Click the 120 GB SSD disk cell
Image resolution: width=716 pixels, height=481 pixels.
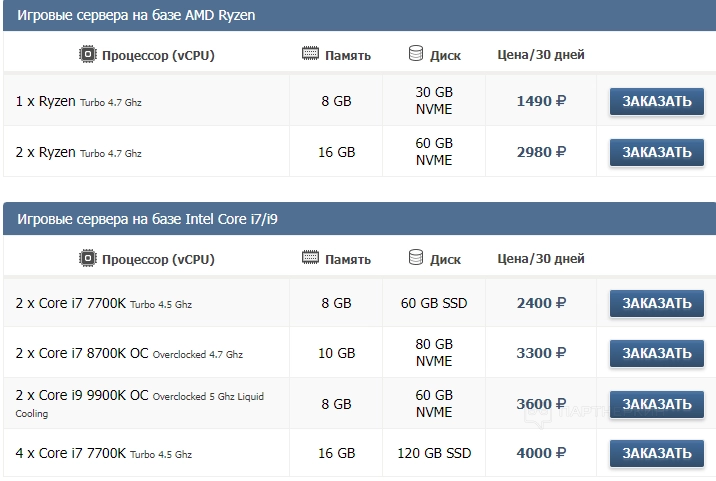pos(434,454)
